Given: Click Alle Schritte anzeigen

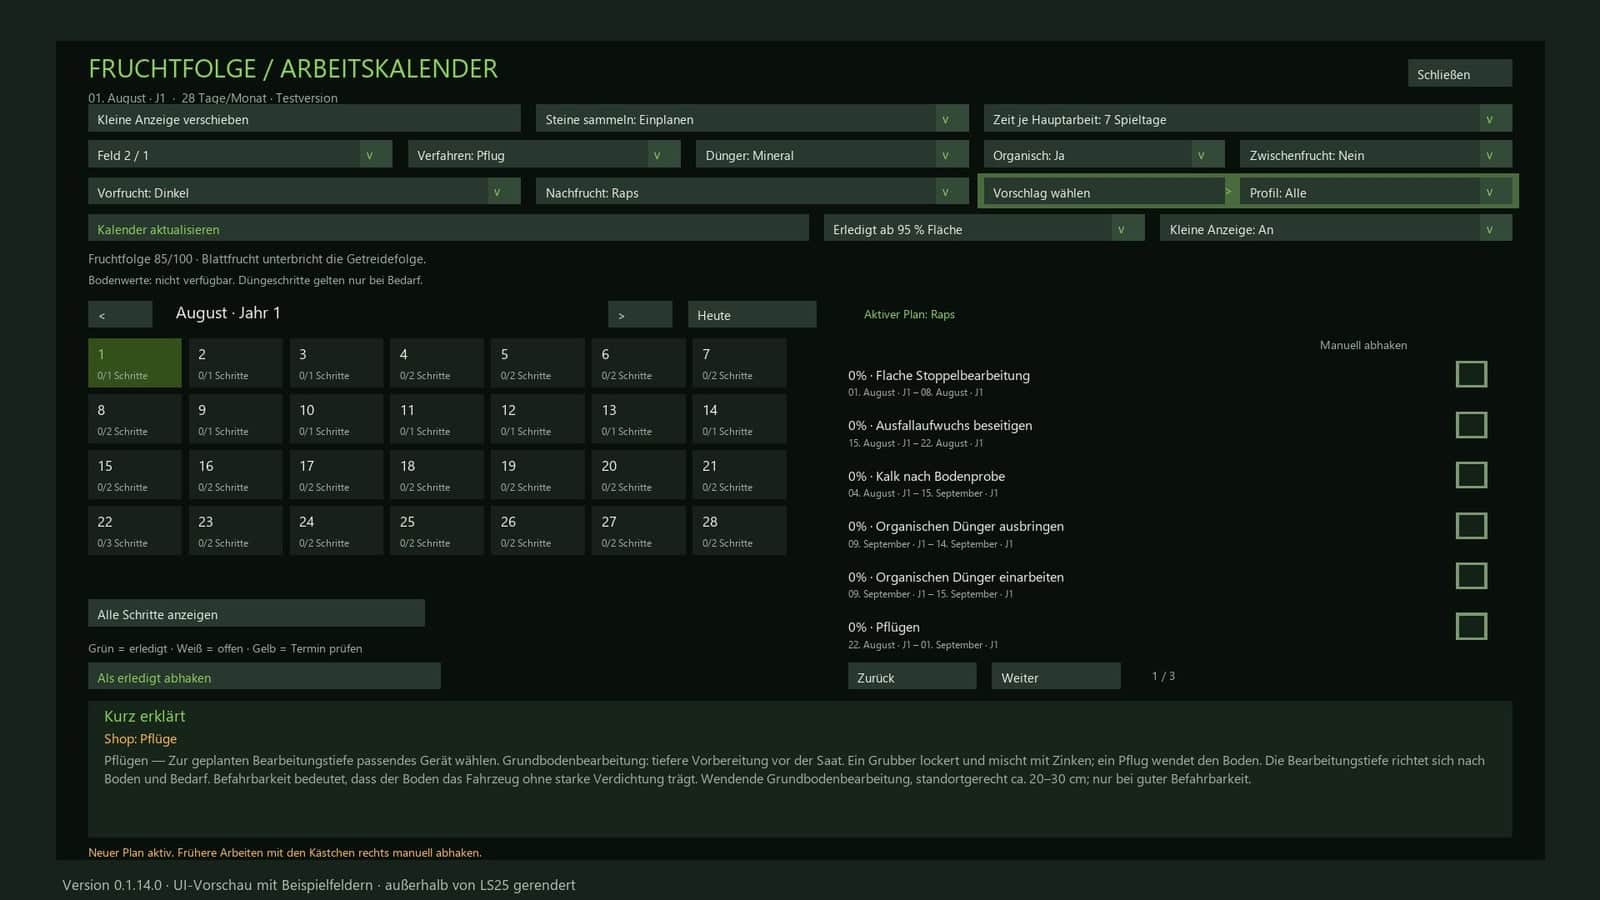Looking at the screenshot, I should tap(256, 614).
